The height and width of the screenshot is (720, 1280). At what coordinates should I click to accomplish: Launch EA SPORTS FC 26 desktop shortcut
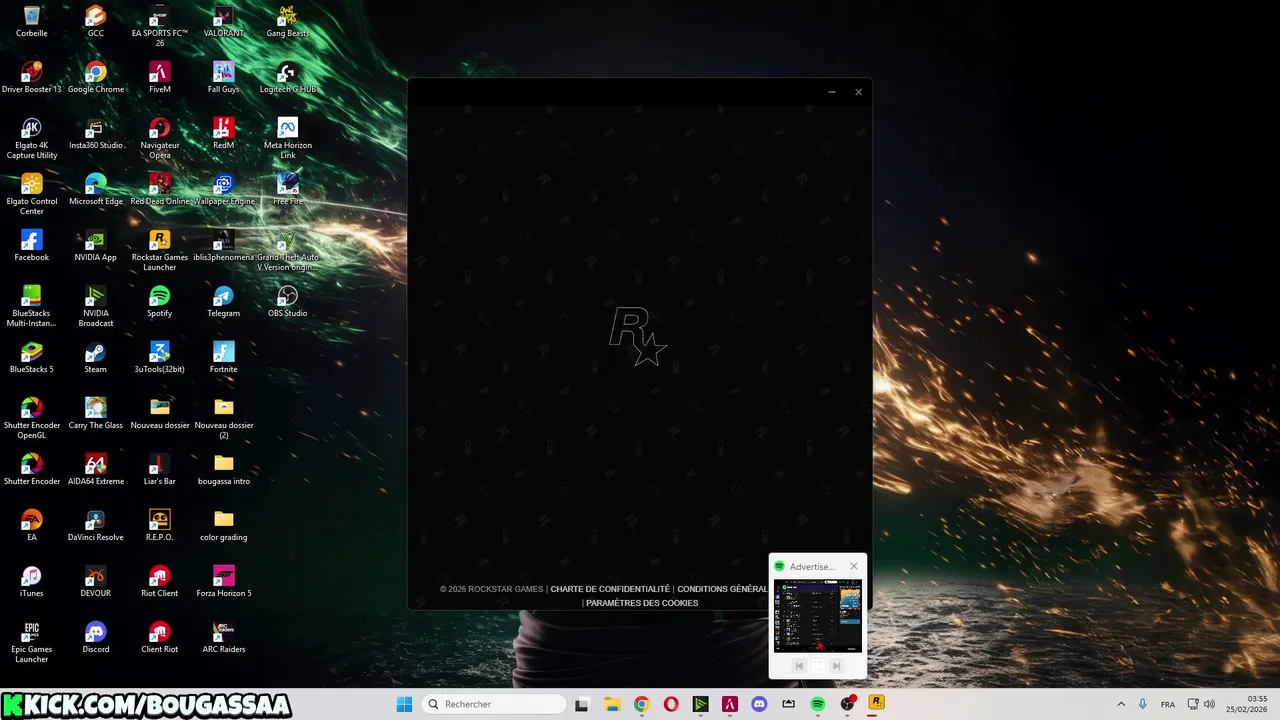160,26
